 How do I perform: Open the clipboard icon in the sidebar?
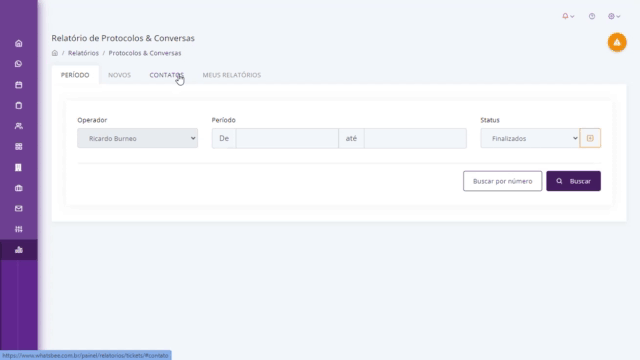pos(19,105)
